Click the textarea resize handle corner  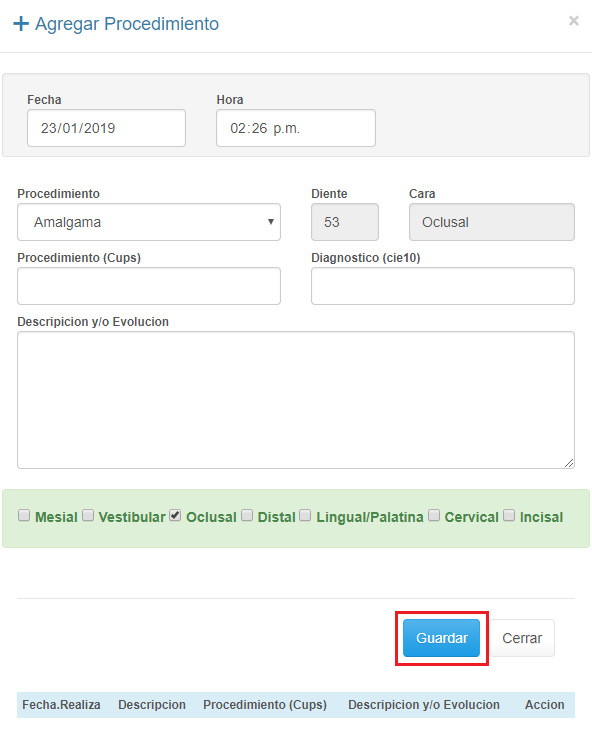[569, 463]
